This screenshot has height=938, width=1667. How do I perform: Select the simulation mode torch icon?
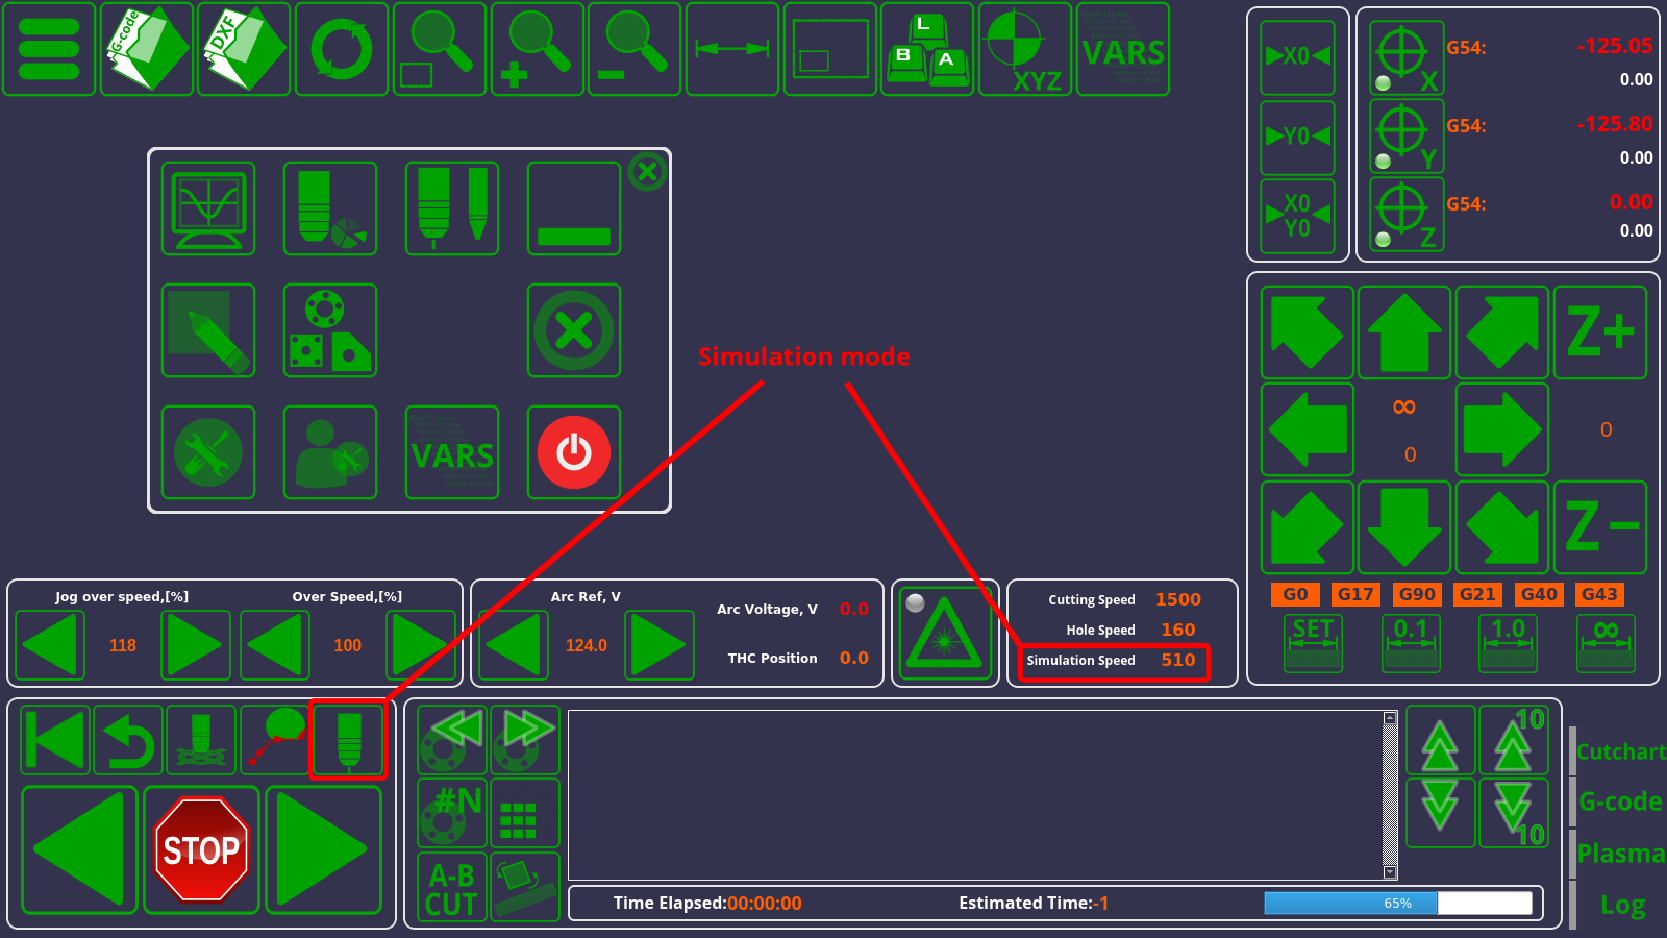click(x=348, y=740)
